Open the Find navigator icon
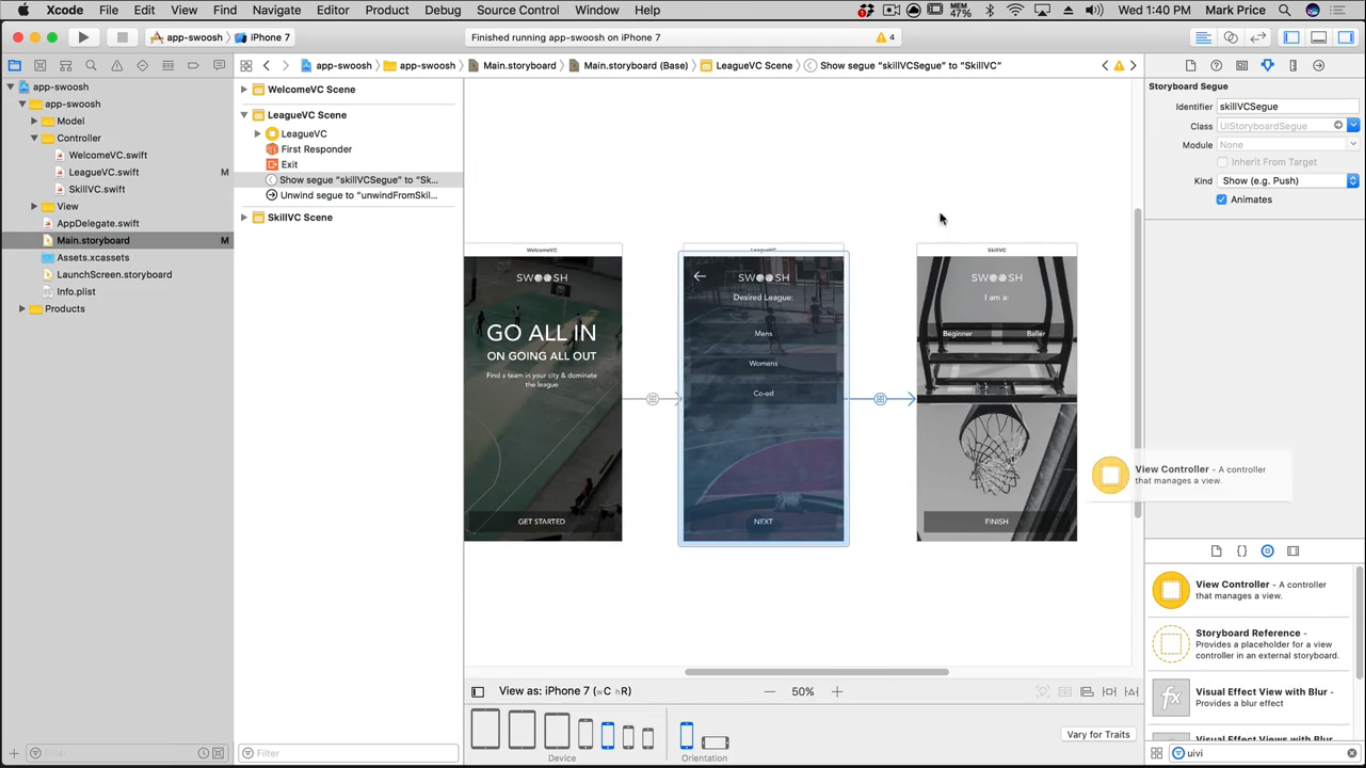This screenshot has width=1366, height=768. pos(91,65)
